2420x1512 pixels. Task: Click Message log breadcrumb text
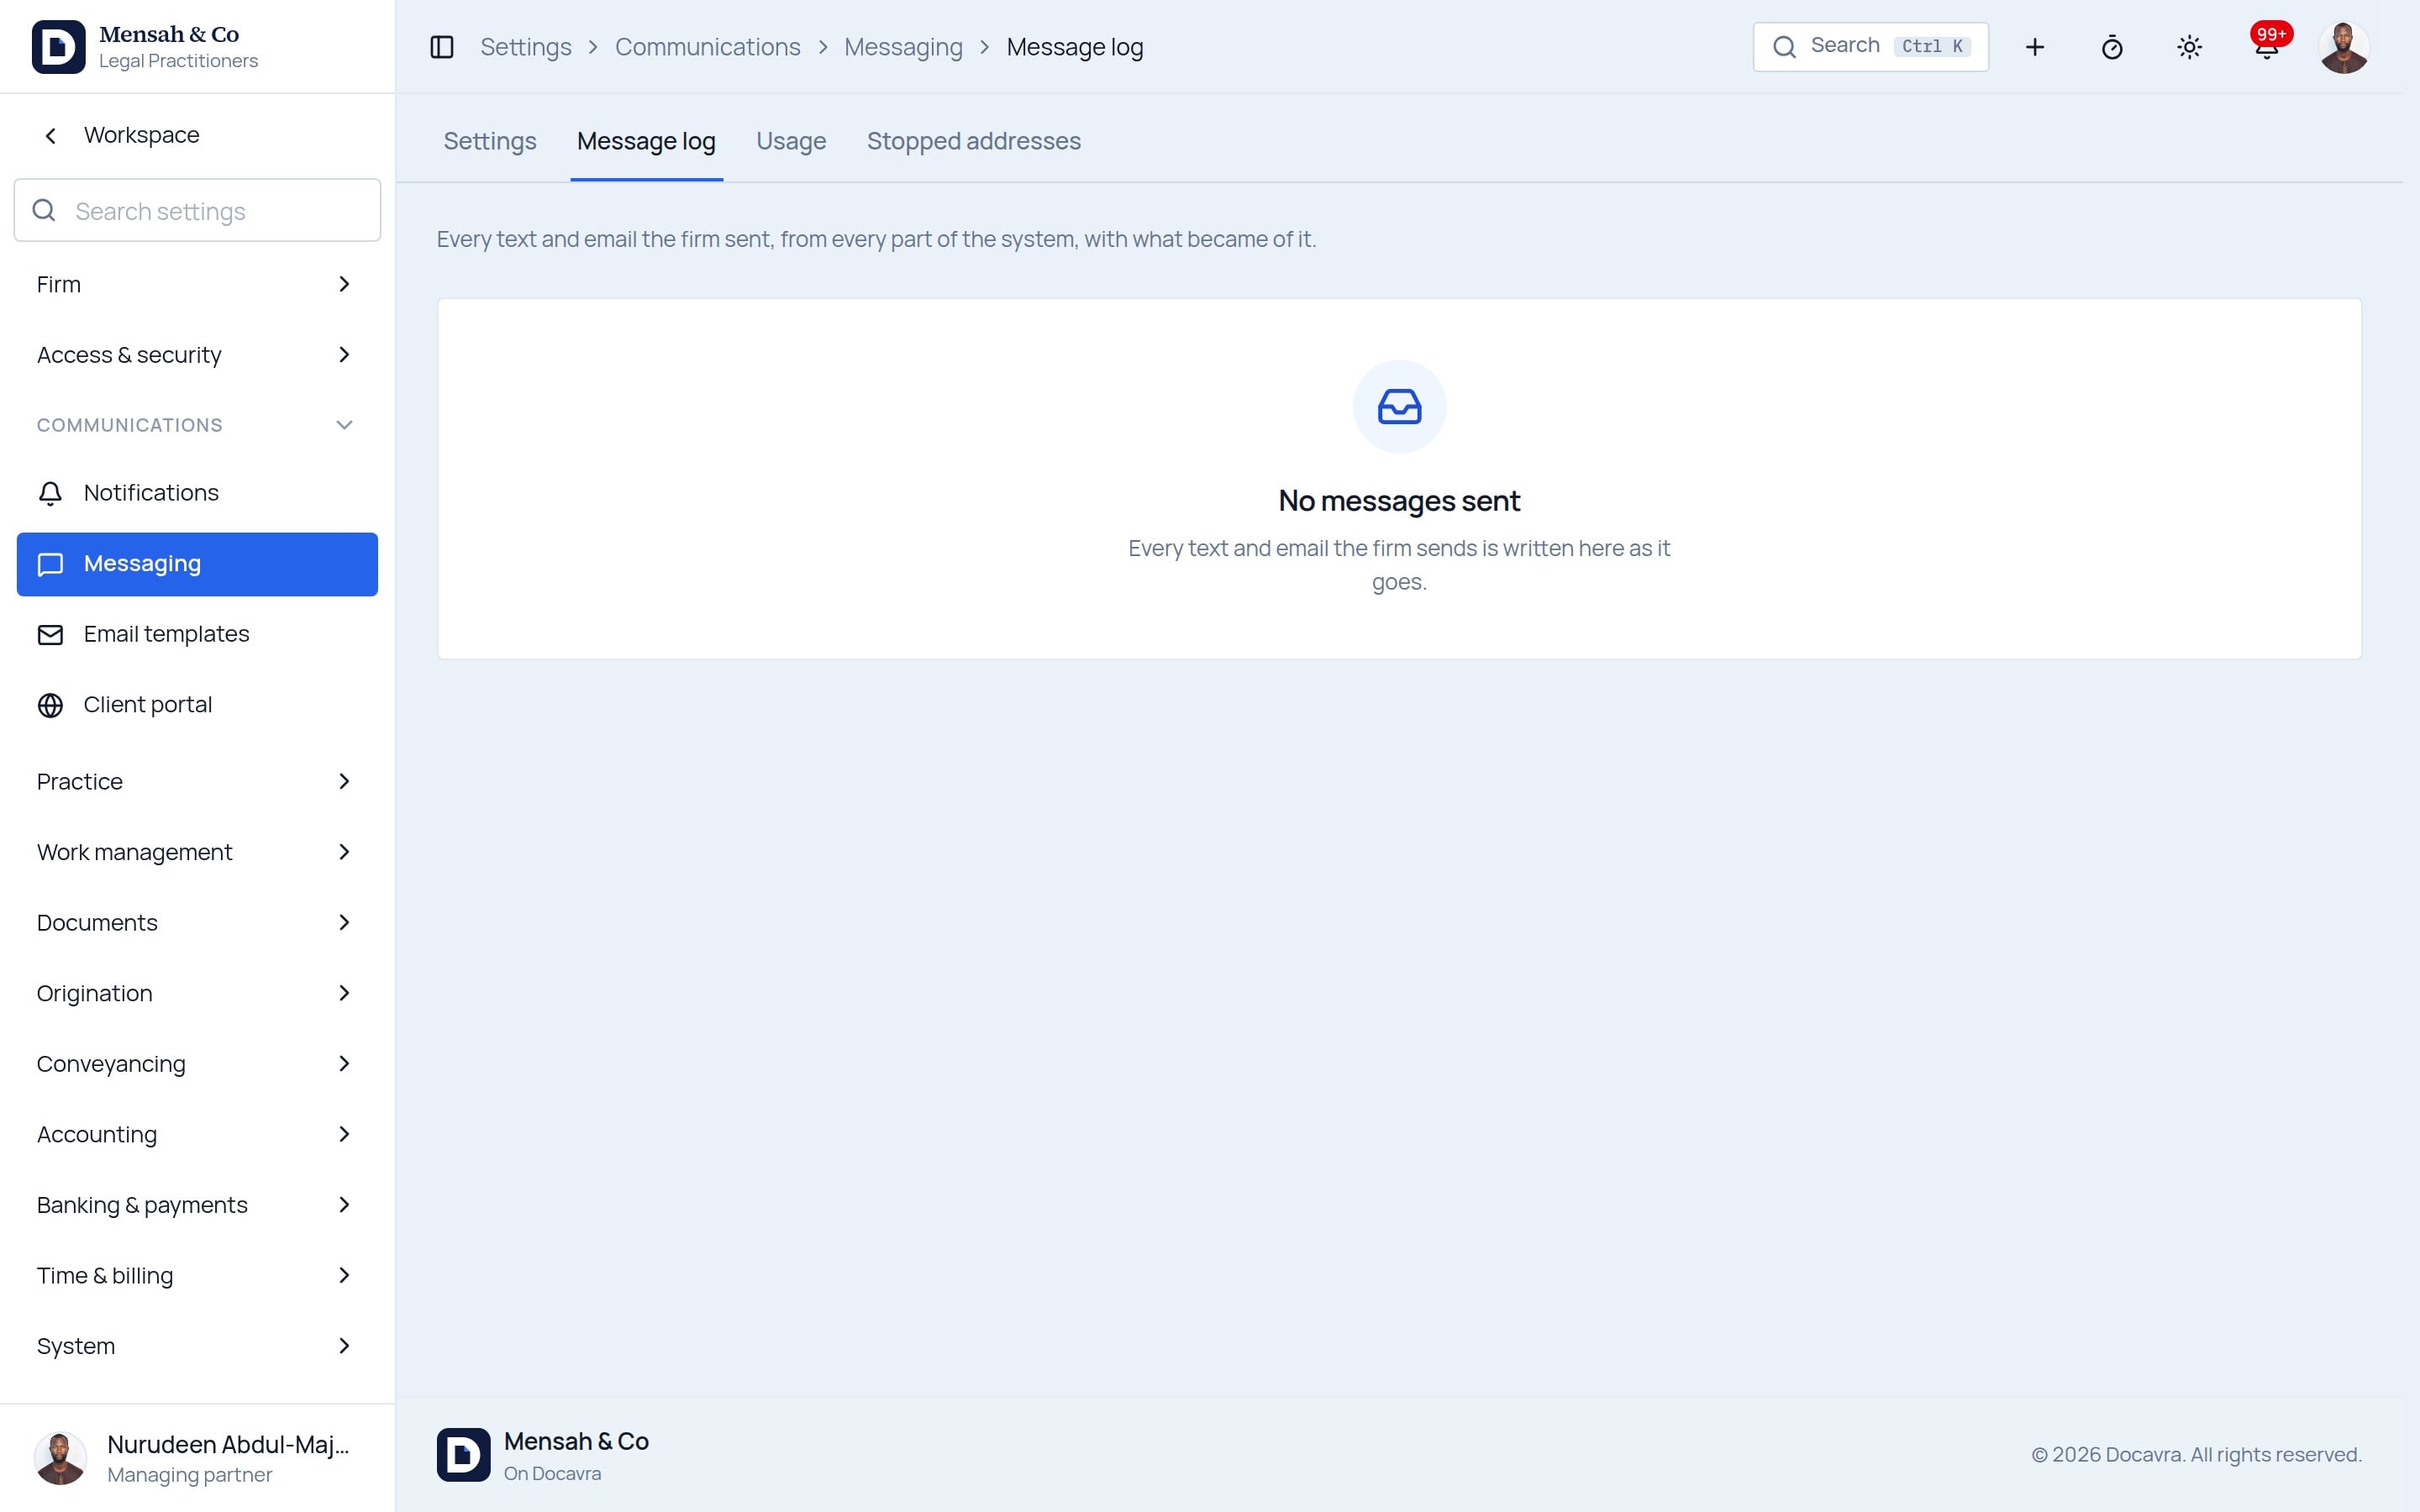point(1075,47)
